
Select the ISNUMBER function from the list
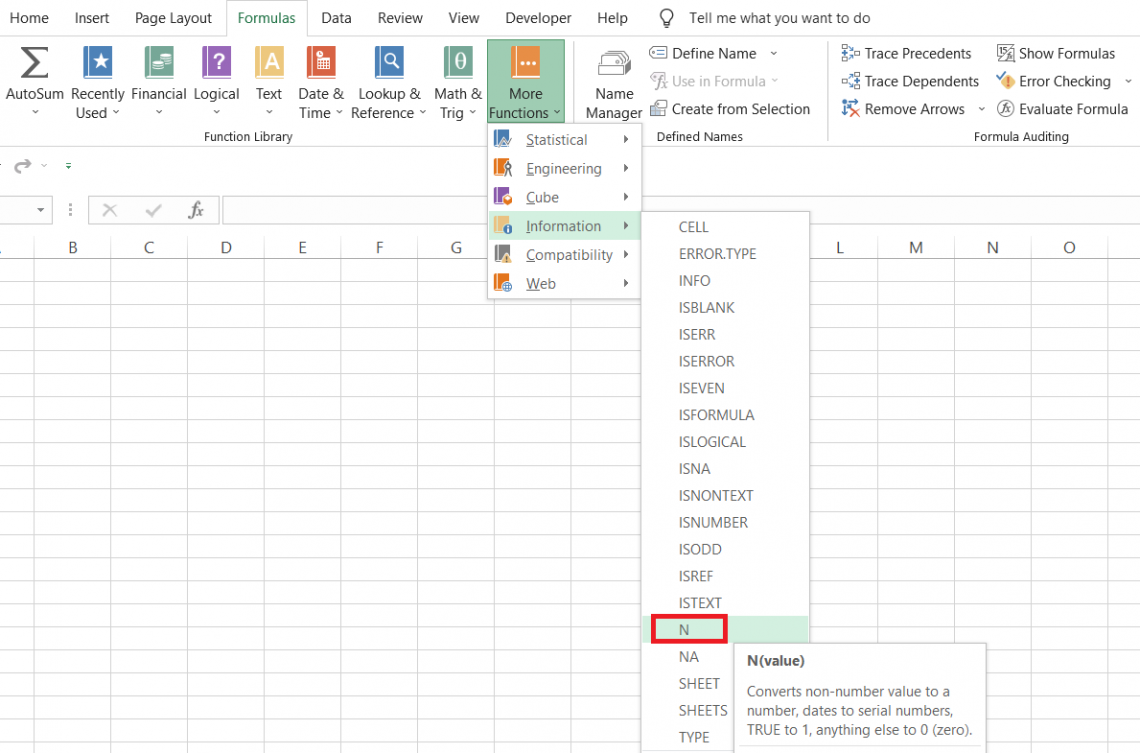coord(713,522)
